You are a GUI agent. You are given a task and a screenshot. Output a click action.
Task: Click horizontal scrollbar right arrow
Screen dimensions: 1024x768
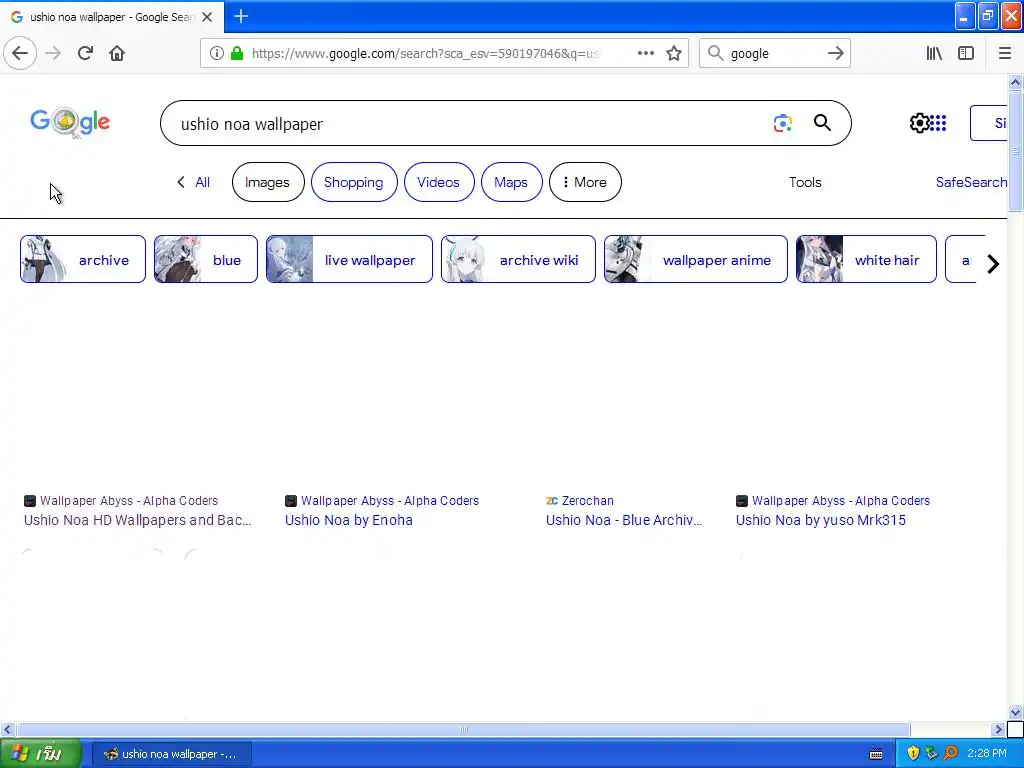point(998,729)
